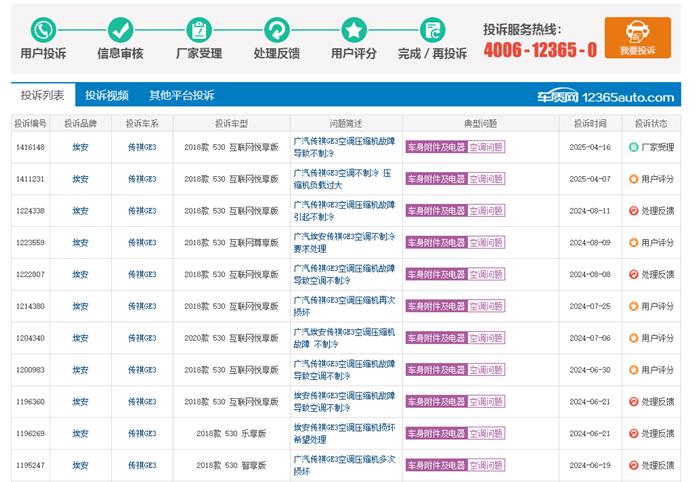The width and height of the screenshot is (700, 482).
Task: Click the 用户评分 status icon for complaint 1214380
Action: 633,306
